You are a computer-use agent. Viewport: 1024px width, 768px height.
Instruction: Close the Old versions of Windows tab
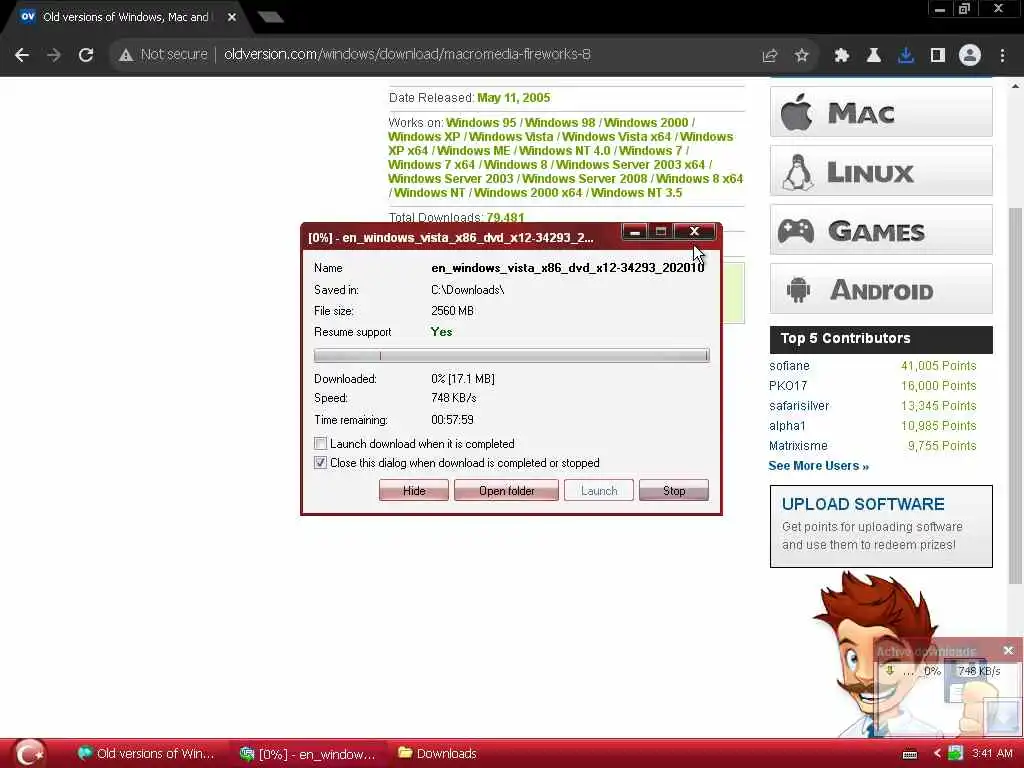[232, 17]
